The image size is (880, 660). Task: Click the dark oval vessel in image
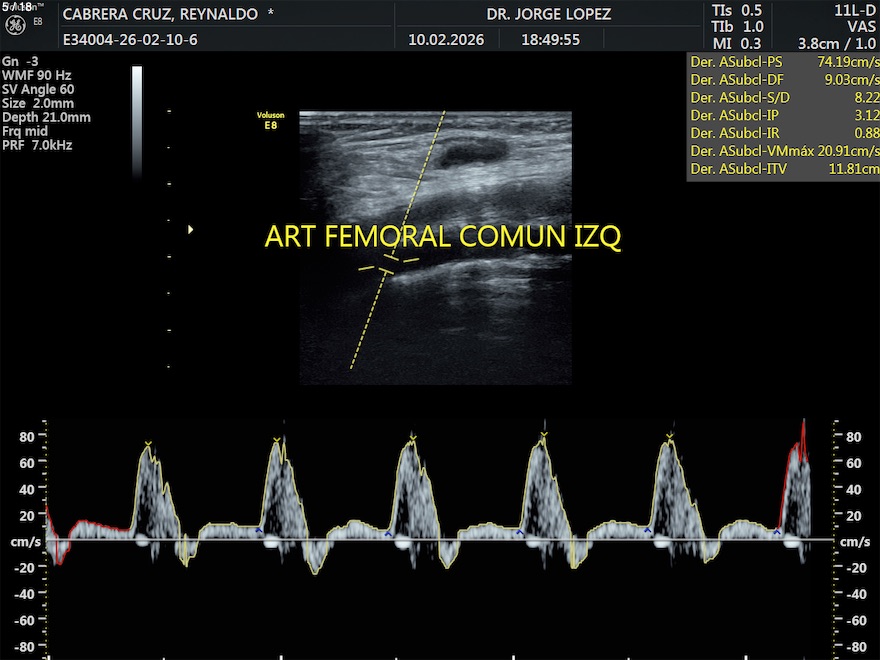tap(473, 153)
